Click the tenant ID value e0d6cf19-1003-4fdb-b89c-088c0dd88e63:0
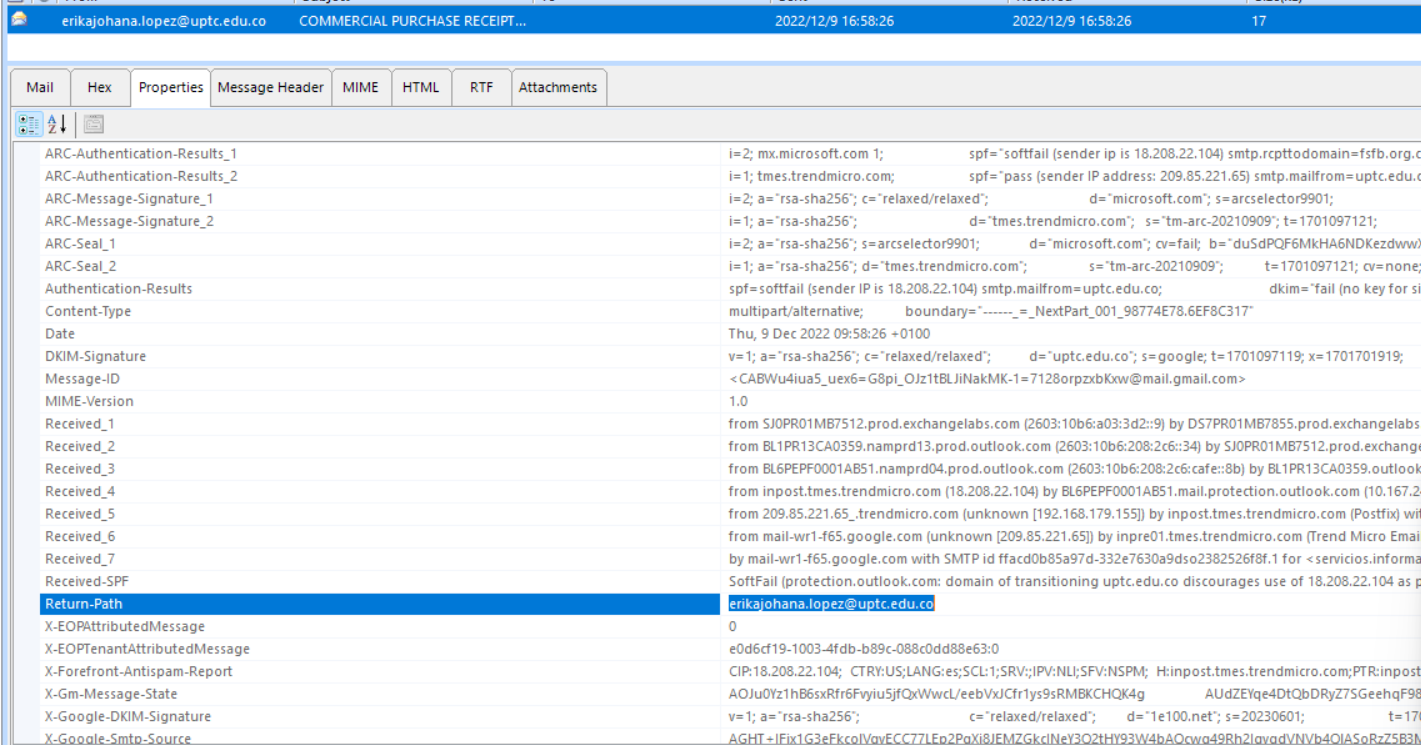The height and width of the screenshot is (745, 1421). point(864,649)
